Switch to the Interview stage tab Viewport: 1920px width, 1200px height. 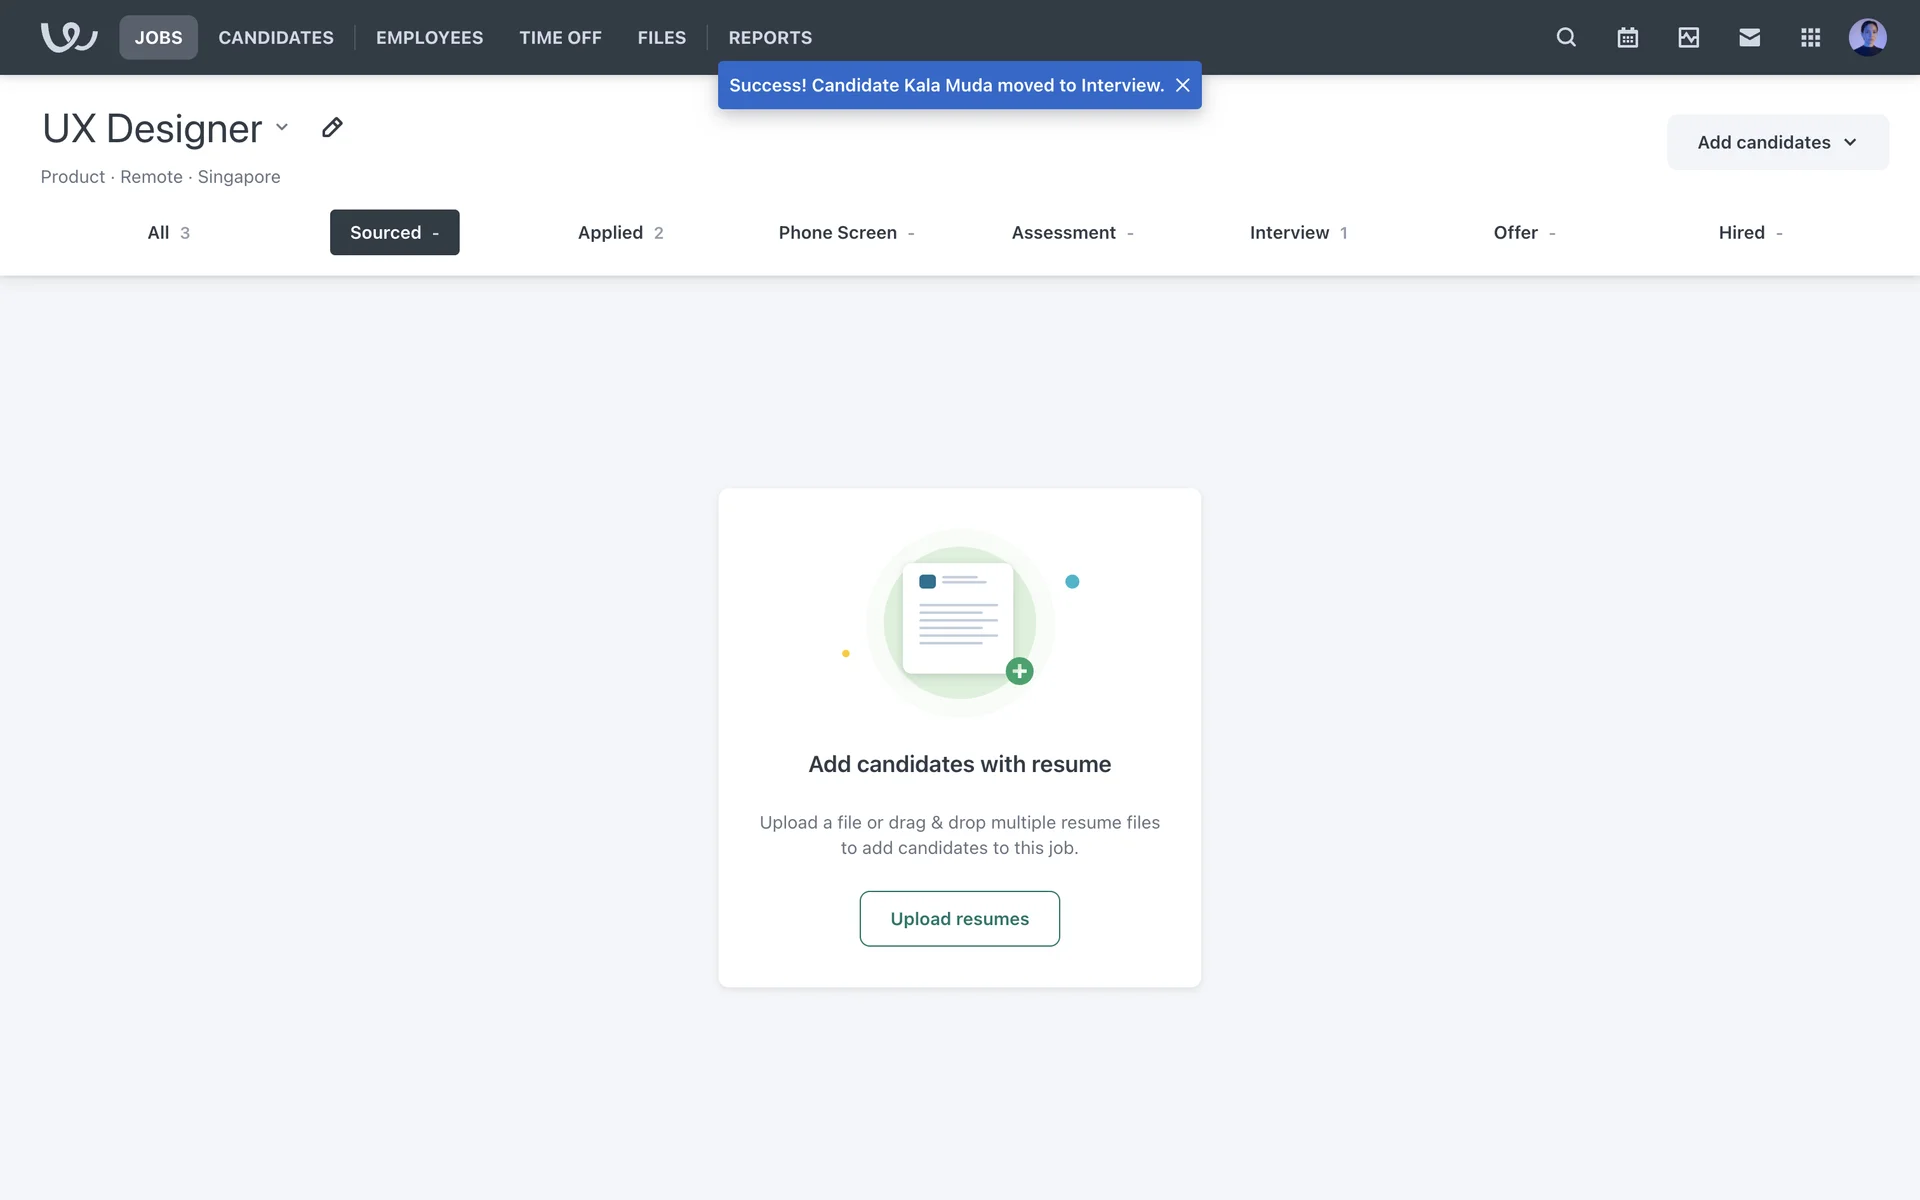tap(1298, 232)
